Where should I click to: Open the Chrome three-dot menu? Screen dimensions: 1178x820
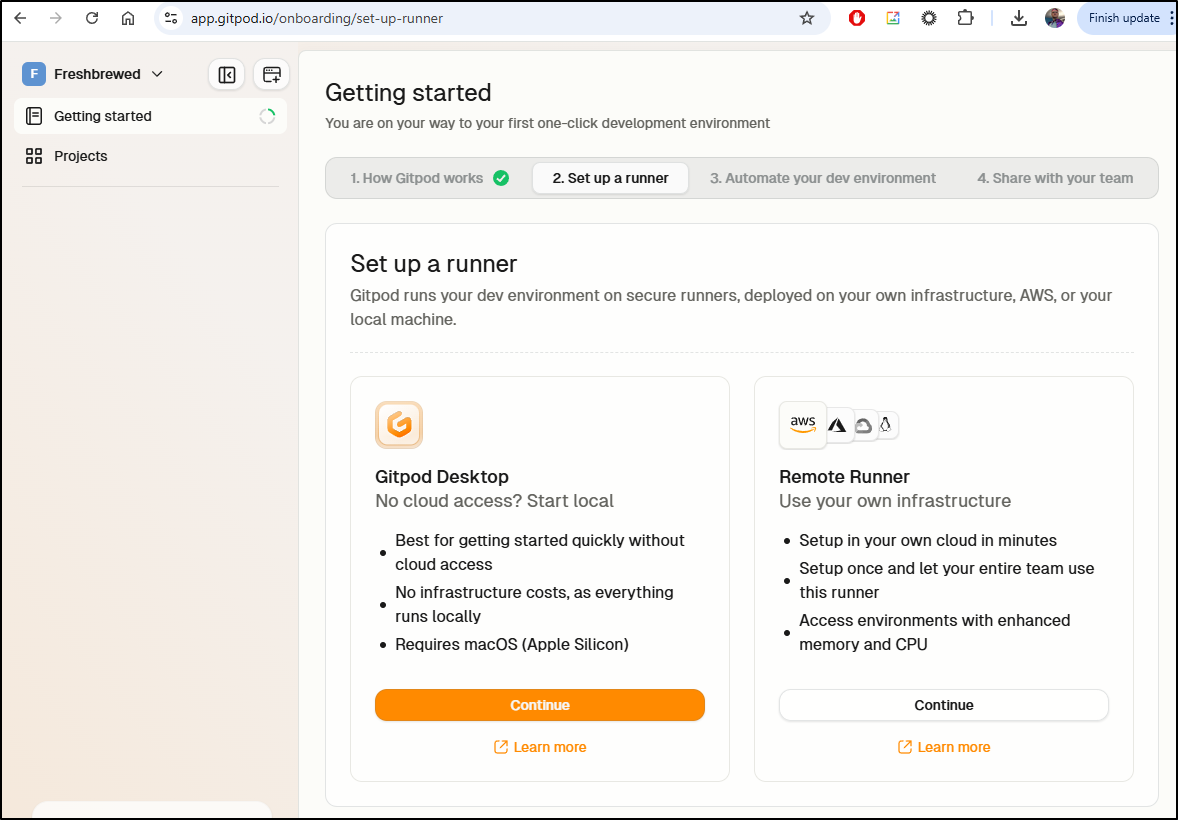point(1171,18)
